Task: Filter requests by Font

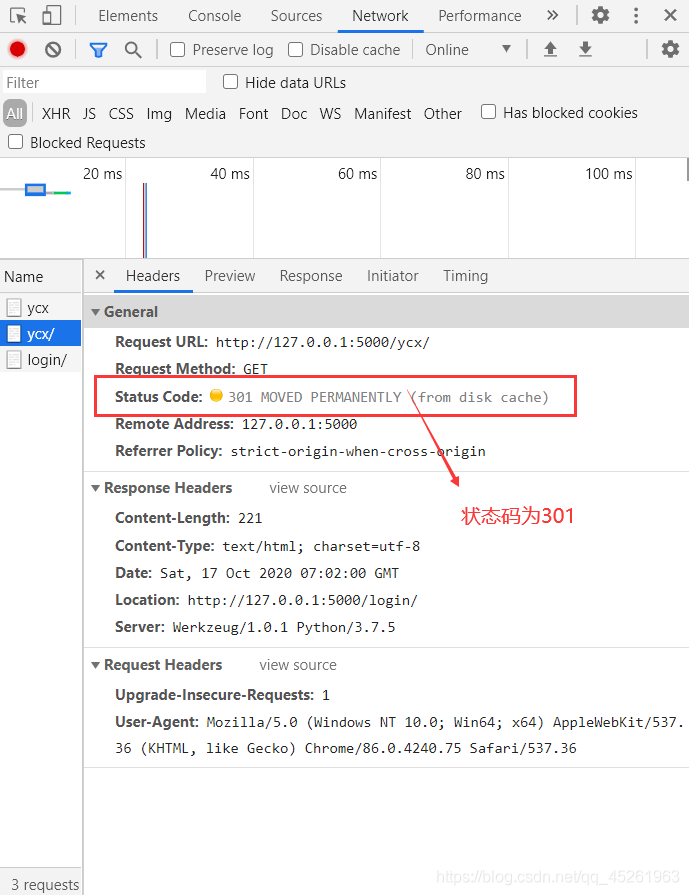Action: [x=253, y=114]
